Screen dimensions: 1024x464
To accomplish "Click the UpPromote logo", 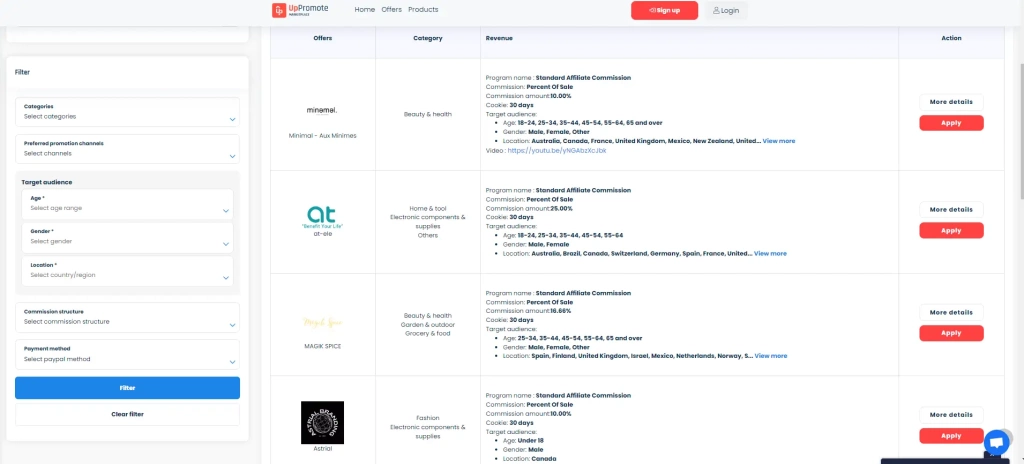I will 300,10.
